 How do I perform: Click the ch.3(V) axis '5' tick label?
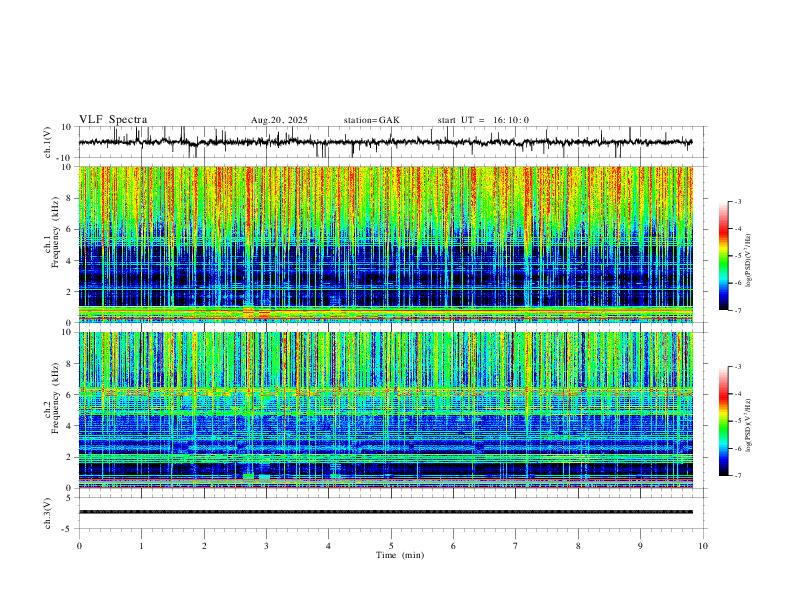click(x=70, y=497)
